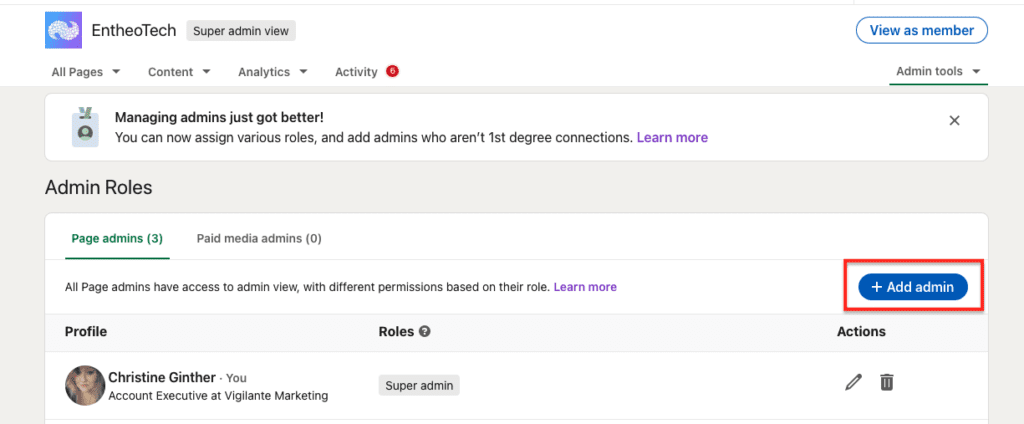Image resolution: width=1024 pixels, height=424 pixels.
Task: Open the Roles help question mark icon
Action: point(424,332)
